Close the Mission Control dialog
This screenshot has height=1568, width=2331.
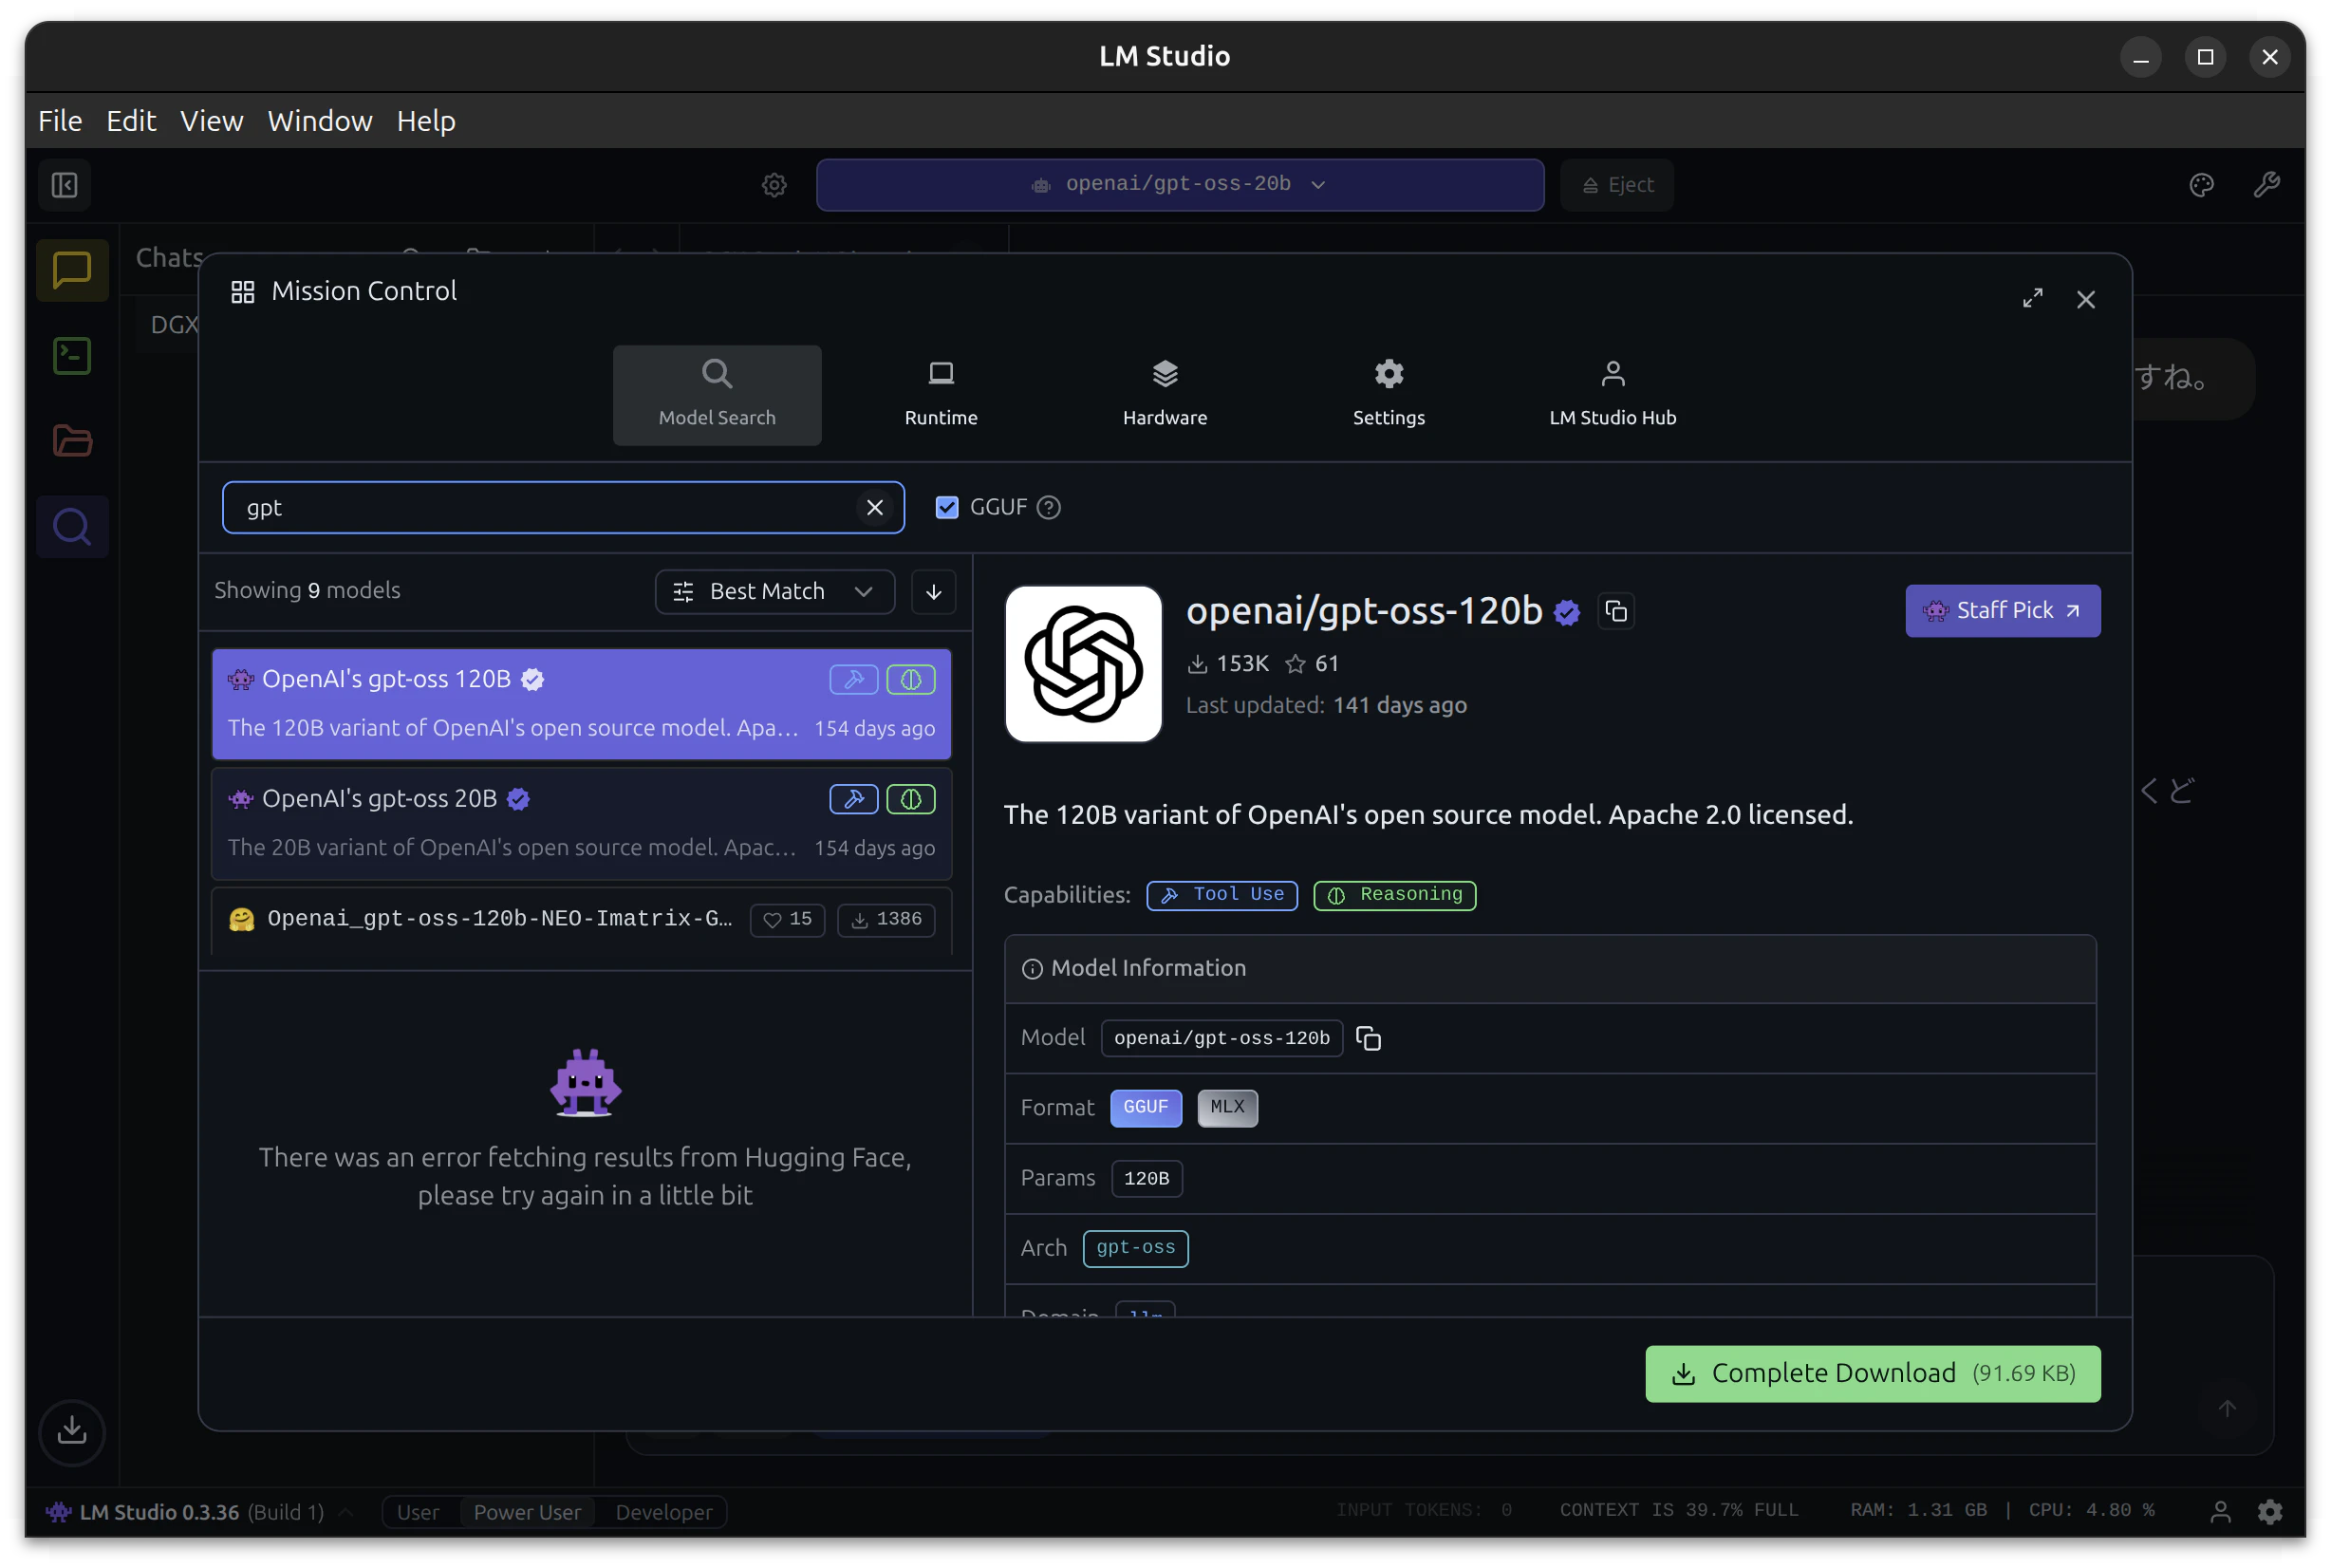coord(2085,300)
